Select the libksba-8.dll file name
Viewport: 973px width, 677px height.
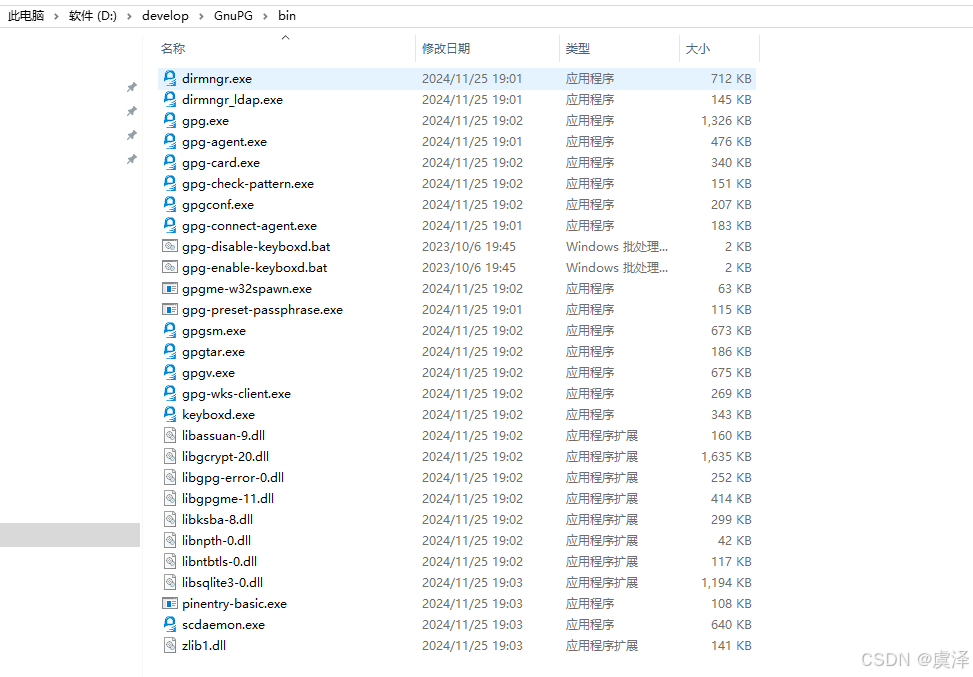(217, 519)
